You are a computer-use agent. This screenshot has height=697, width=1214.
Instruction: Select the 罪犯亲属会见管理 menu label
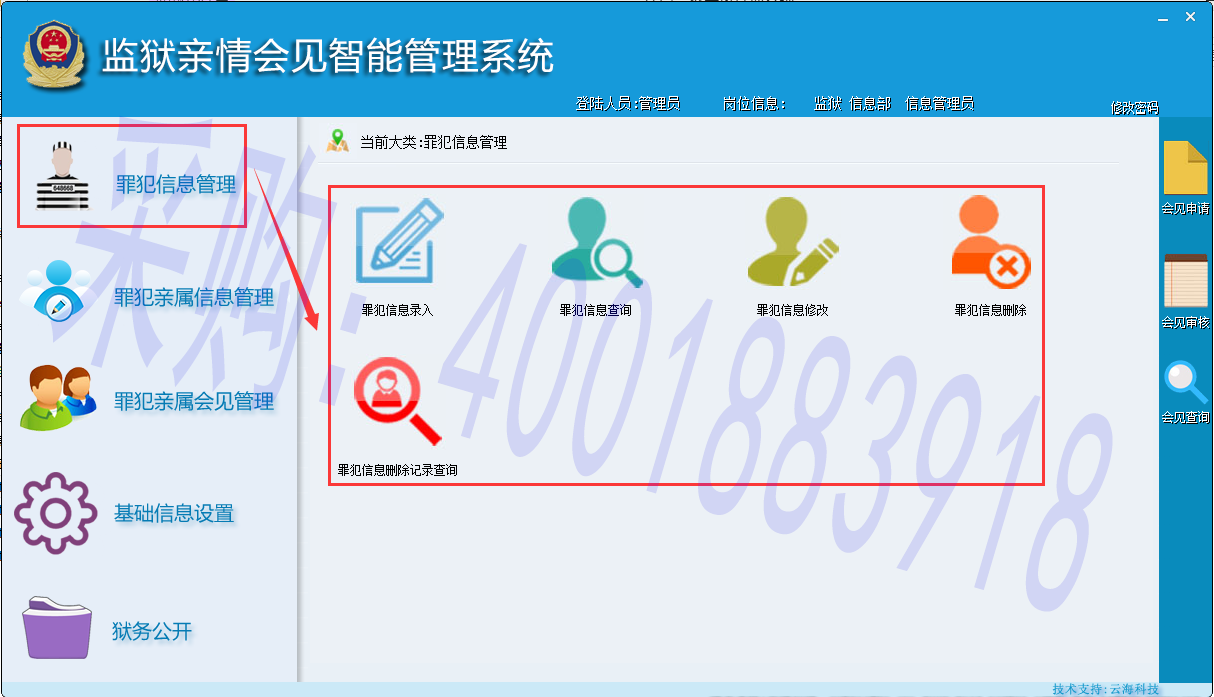[x=194, y=401]
